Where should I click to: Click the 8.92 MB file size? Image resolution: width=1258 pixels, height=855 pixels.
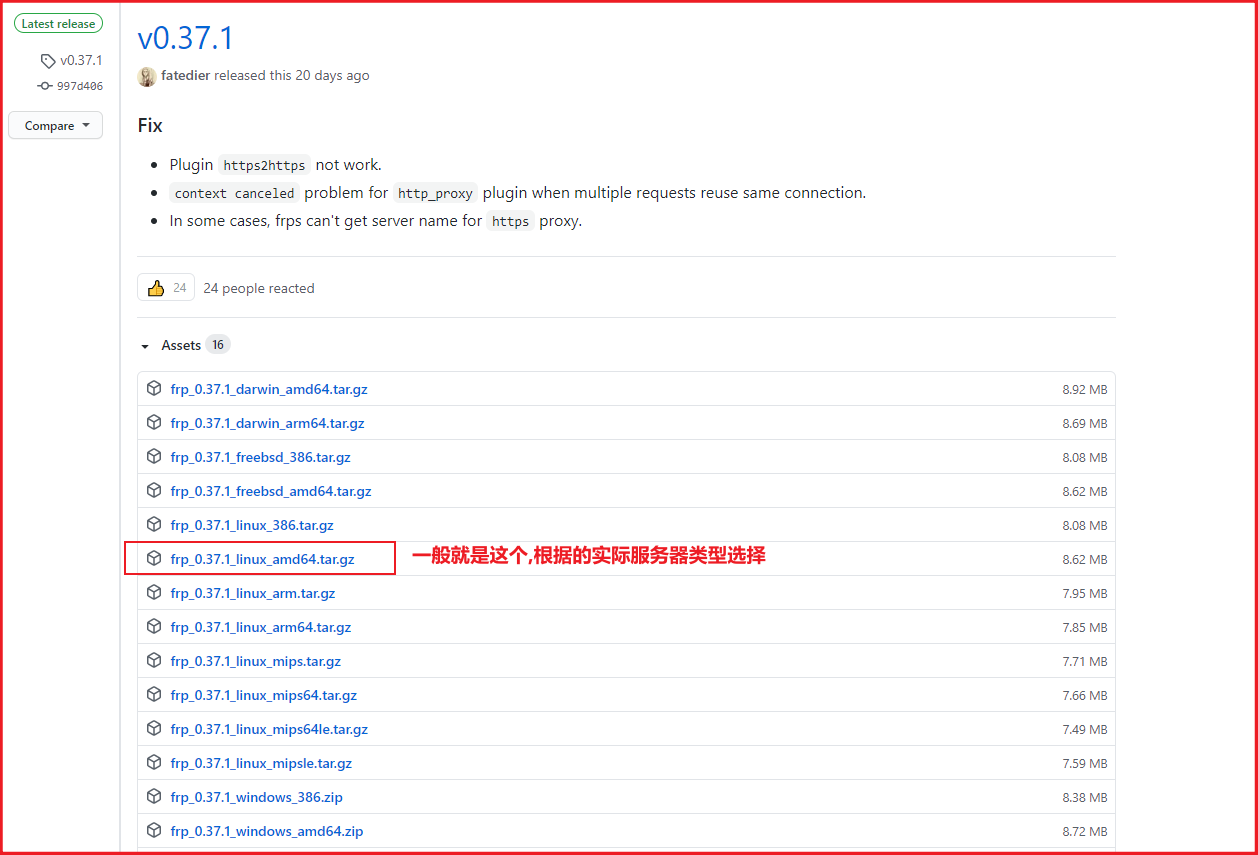point(1085,389)
